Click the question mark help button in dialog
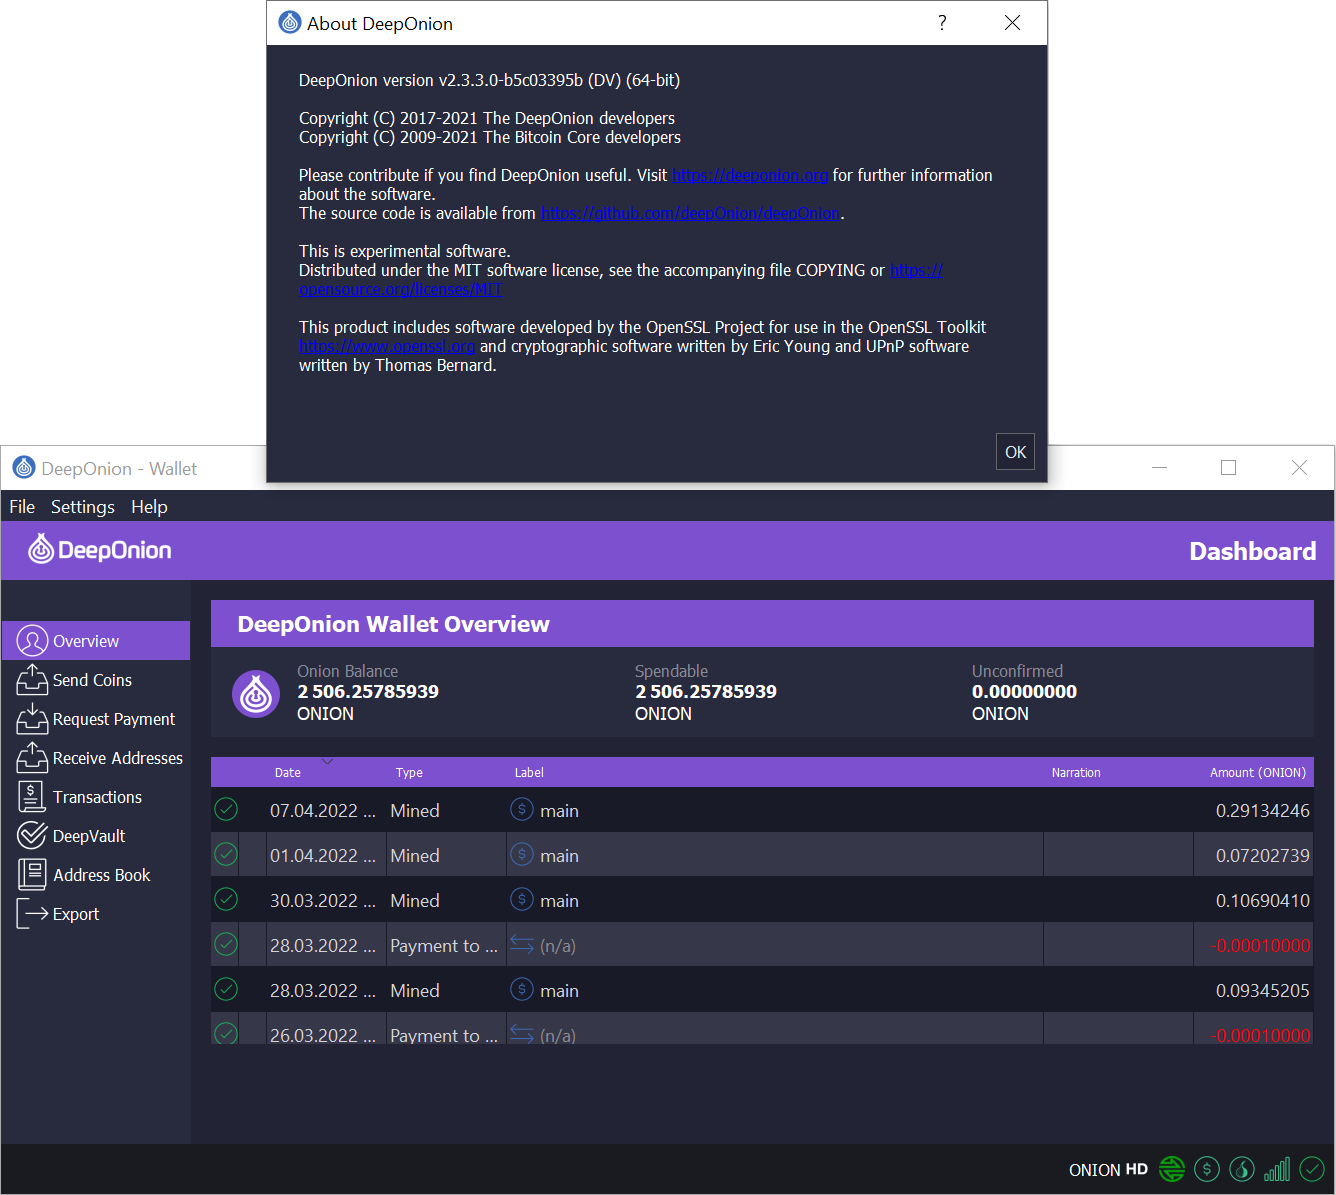 [x=942, y=22]
